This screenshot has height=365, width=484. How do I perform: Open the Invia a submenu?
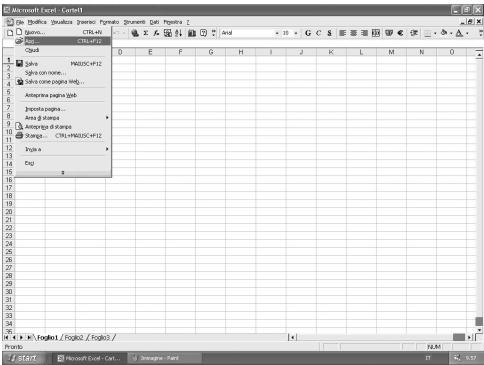click(63, 149)
